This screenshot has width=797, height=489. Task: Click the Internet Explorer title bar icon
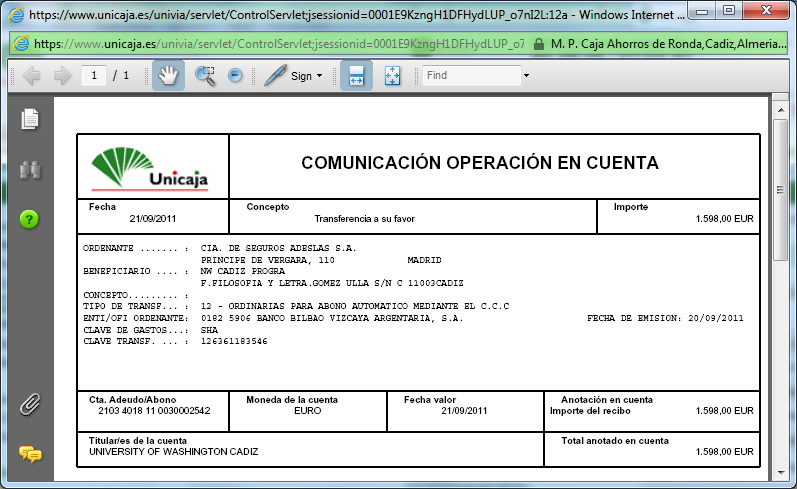tap(16, 15)
